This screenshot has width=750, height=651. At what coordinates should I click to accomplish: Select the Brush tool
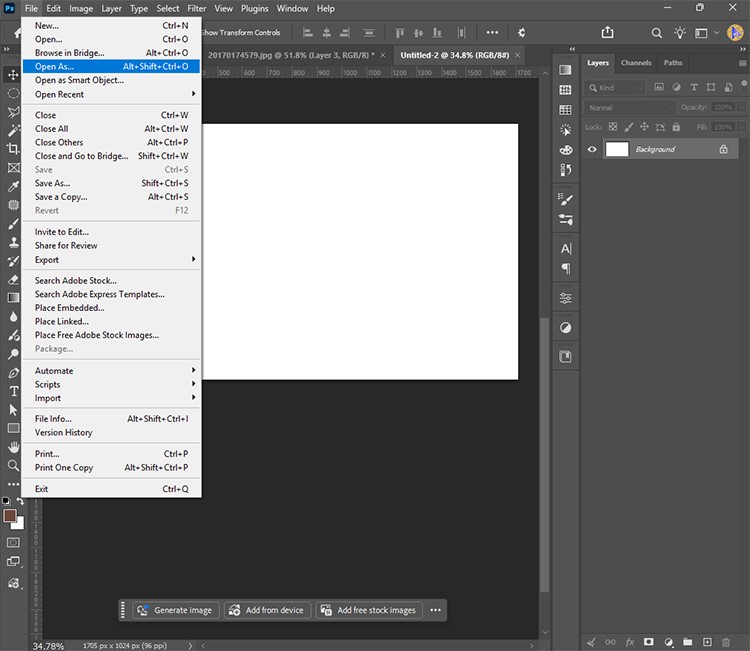(13, 224)
